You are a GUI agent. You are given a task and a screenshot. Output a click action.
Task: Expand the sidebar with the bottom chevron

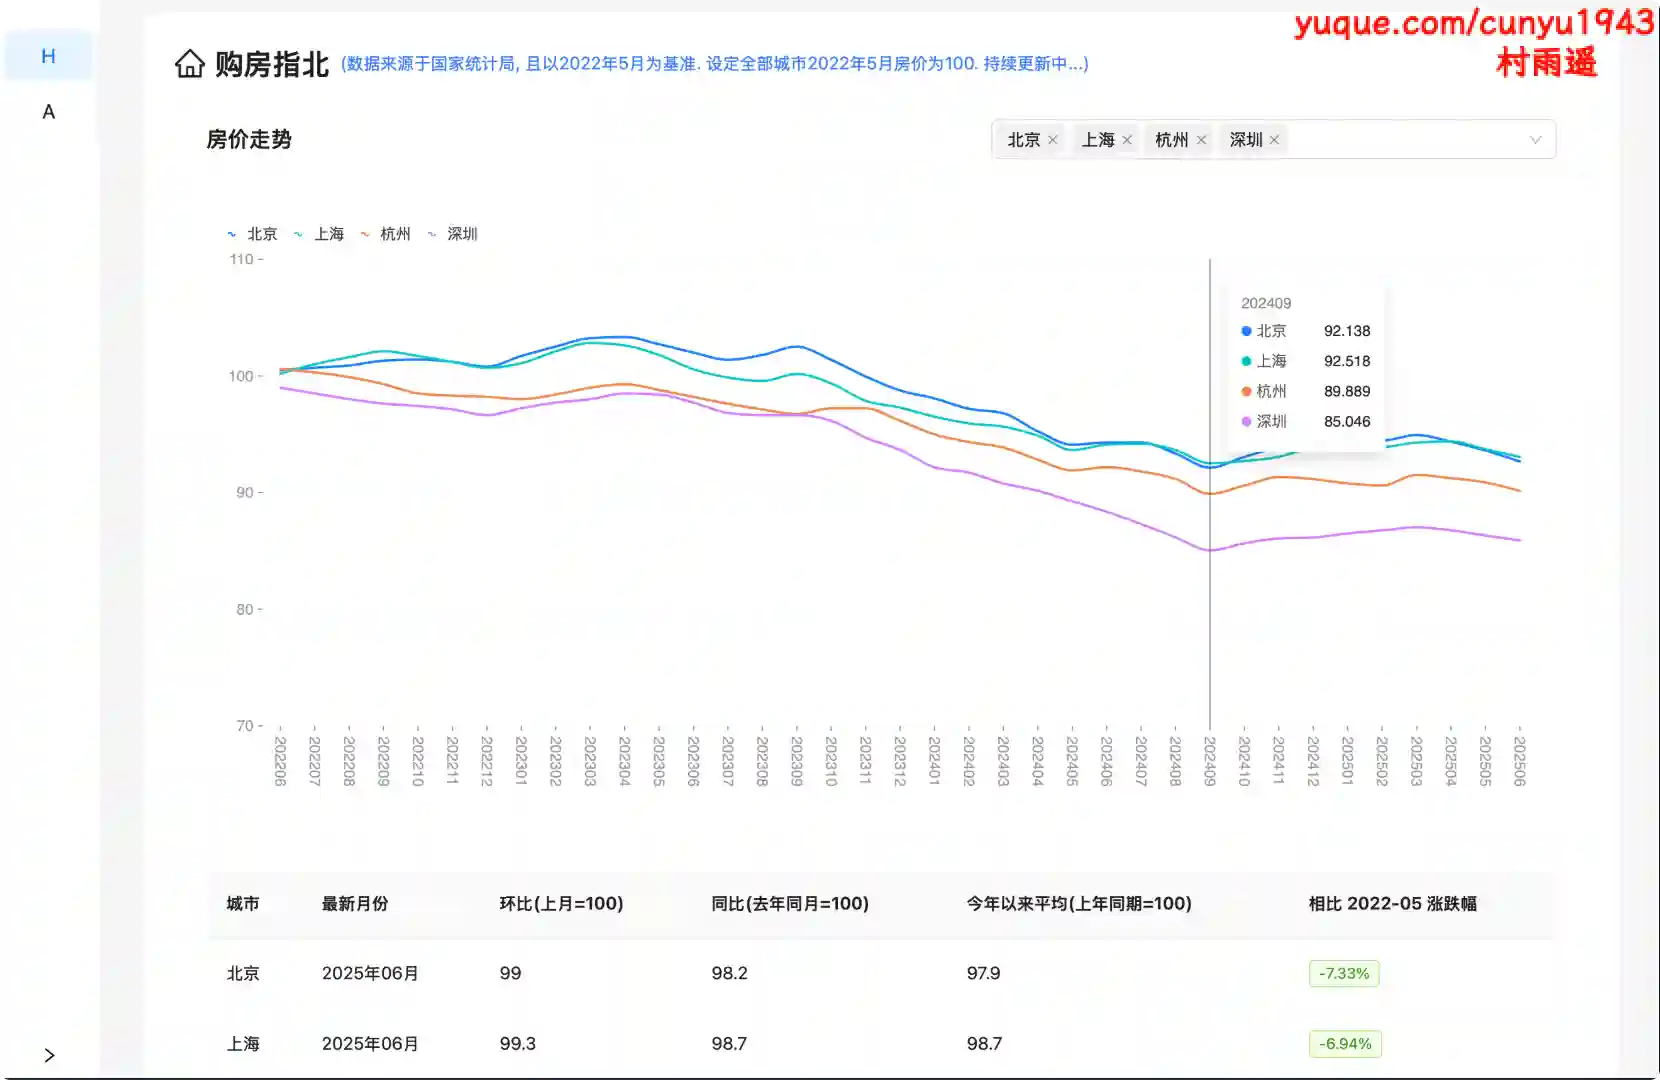pos(49,1055)
